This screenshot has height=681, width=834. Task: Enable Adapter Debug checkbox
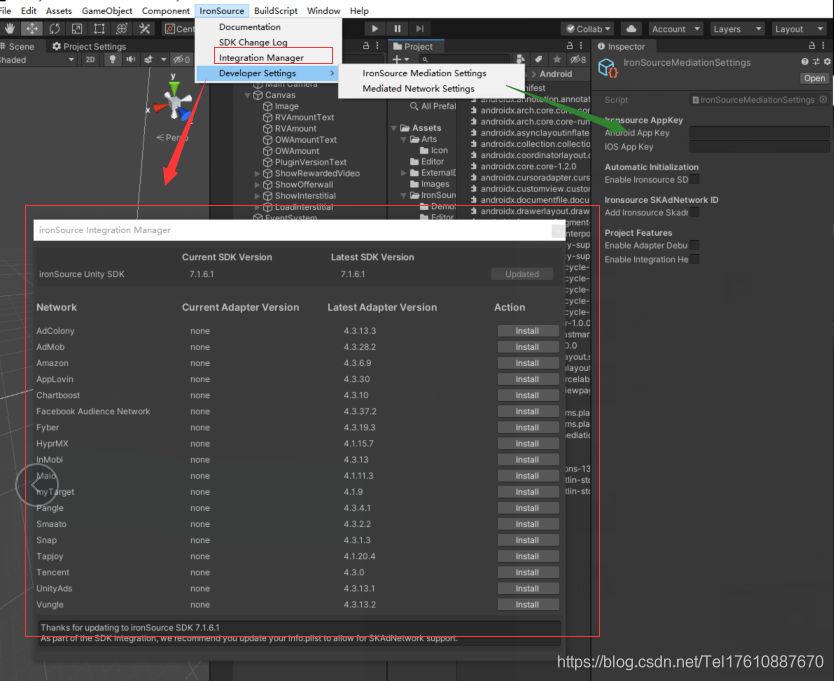(x=694, y=245)
